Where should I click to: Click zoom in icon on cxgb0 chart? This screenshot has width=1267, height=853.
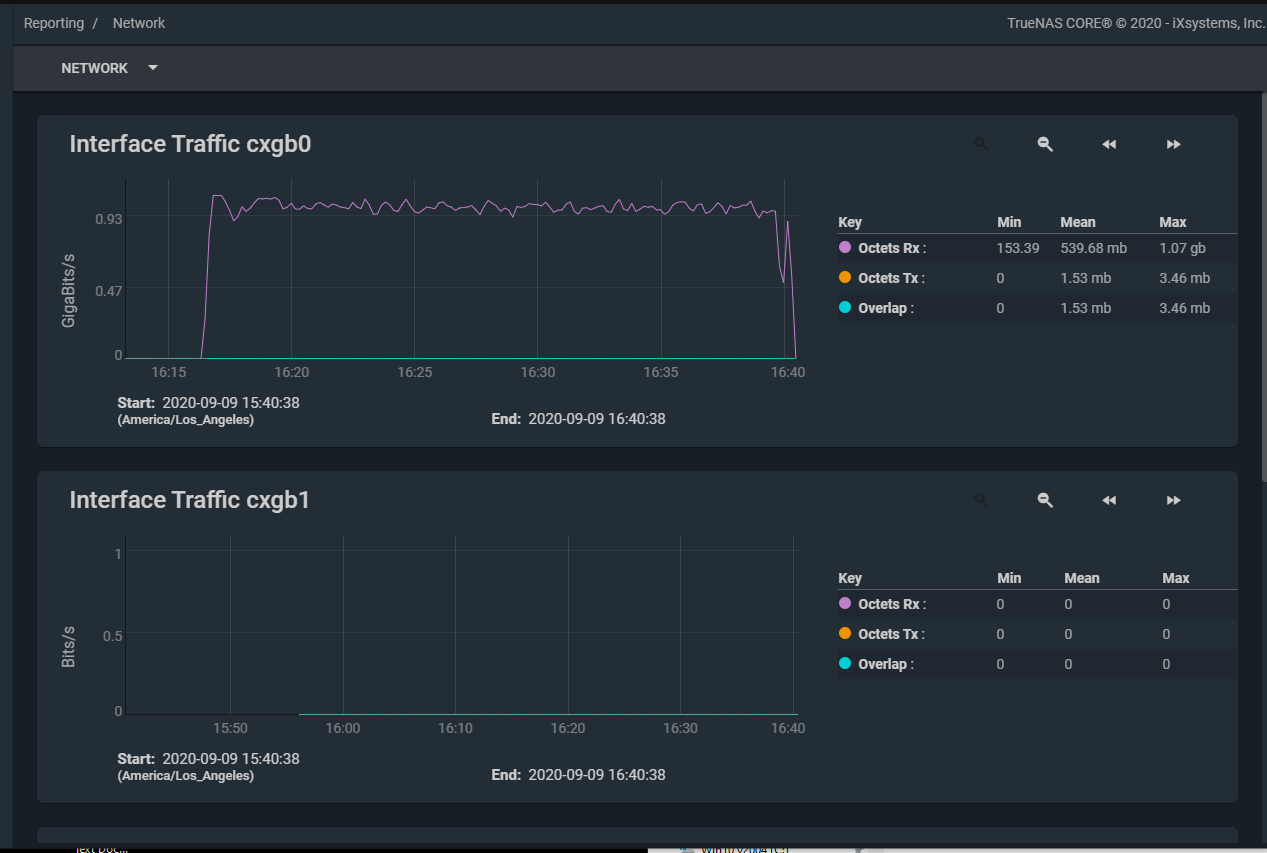pyautogui.click(x=981, y=144)
